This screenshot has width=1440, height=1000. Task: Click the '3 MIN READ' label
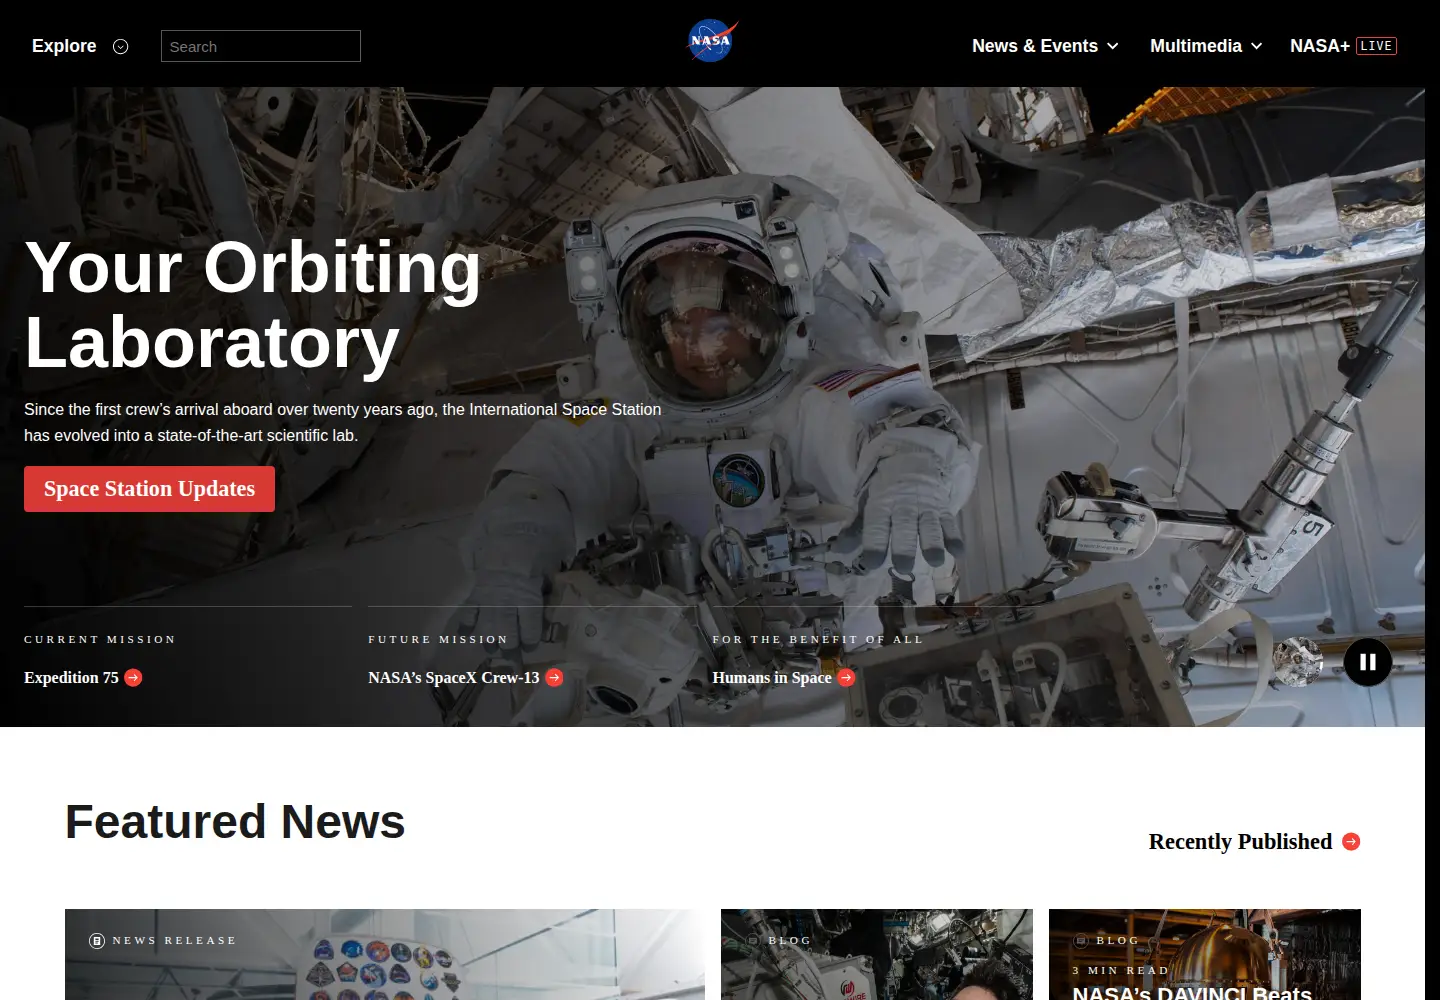coord(1120,970)
